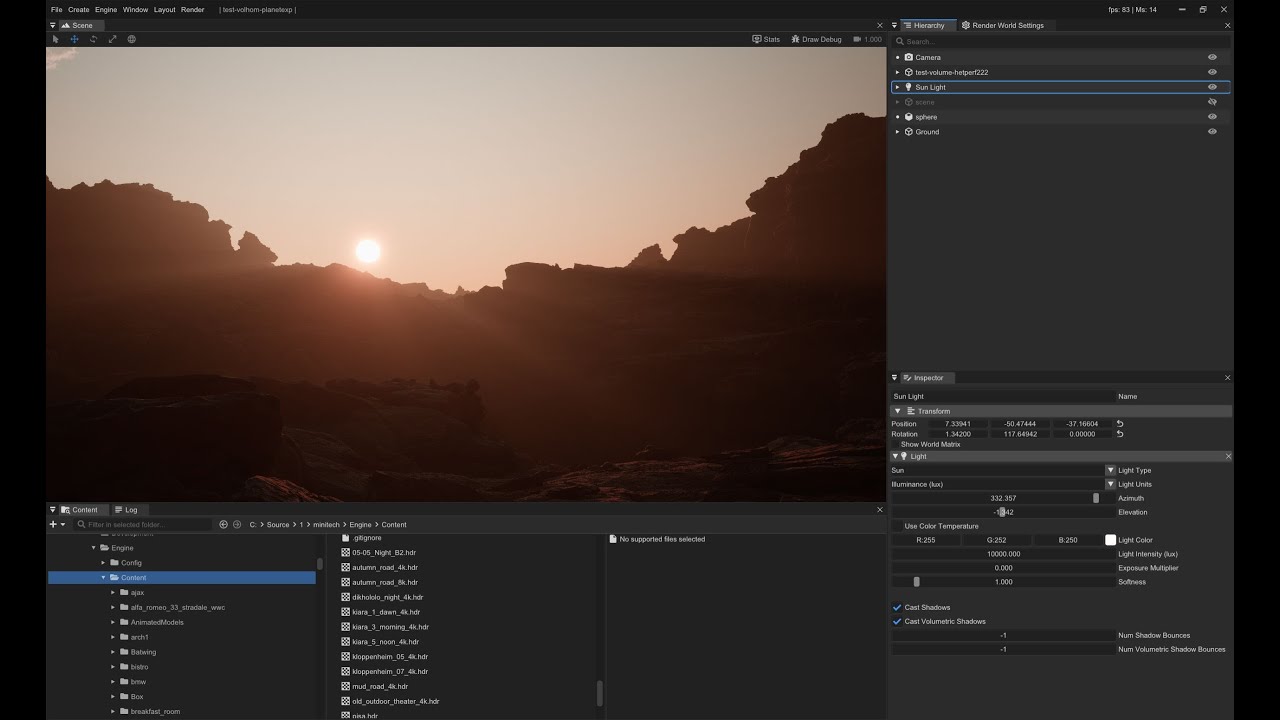Focus the Filter in selected folder field

(144, 524)
